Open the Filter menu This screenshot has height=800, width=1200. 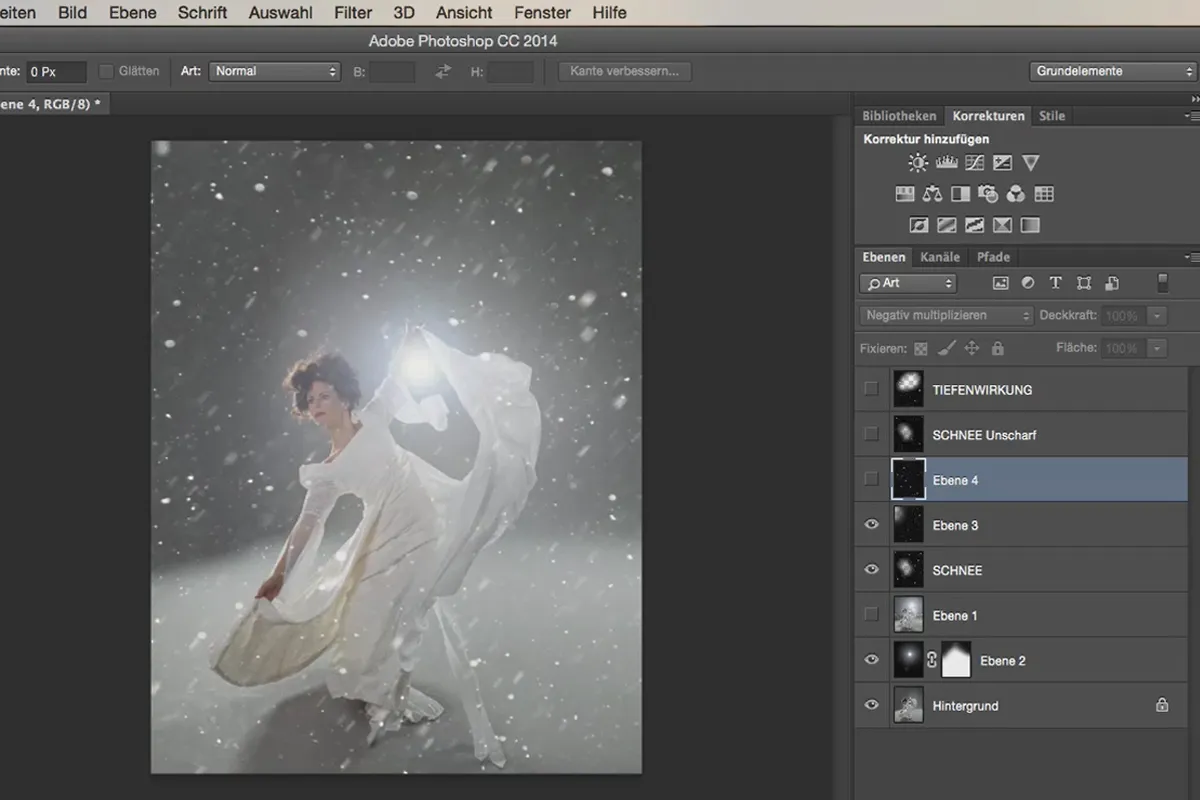coord(352,13)
